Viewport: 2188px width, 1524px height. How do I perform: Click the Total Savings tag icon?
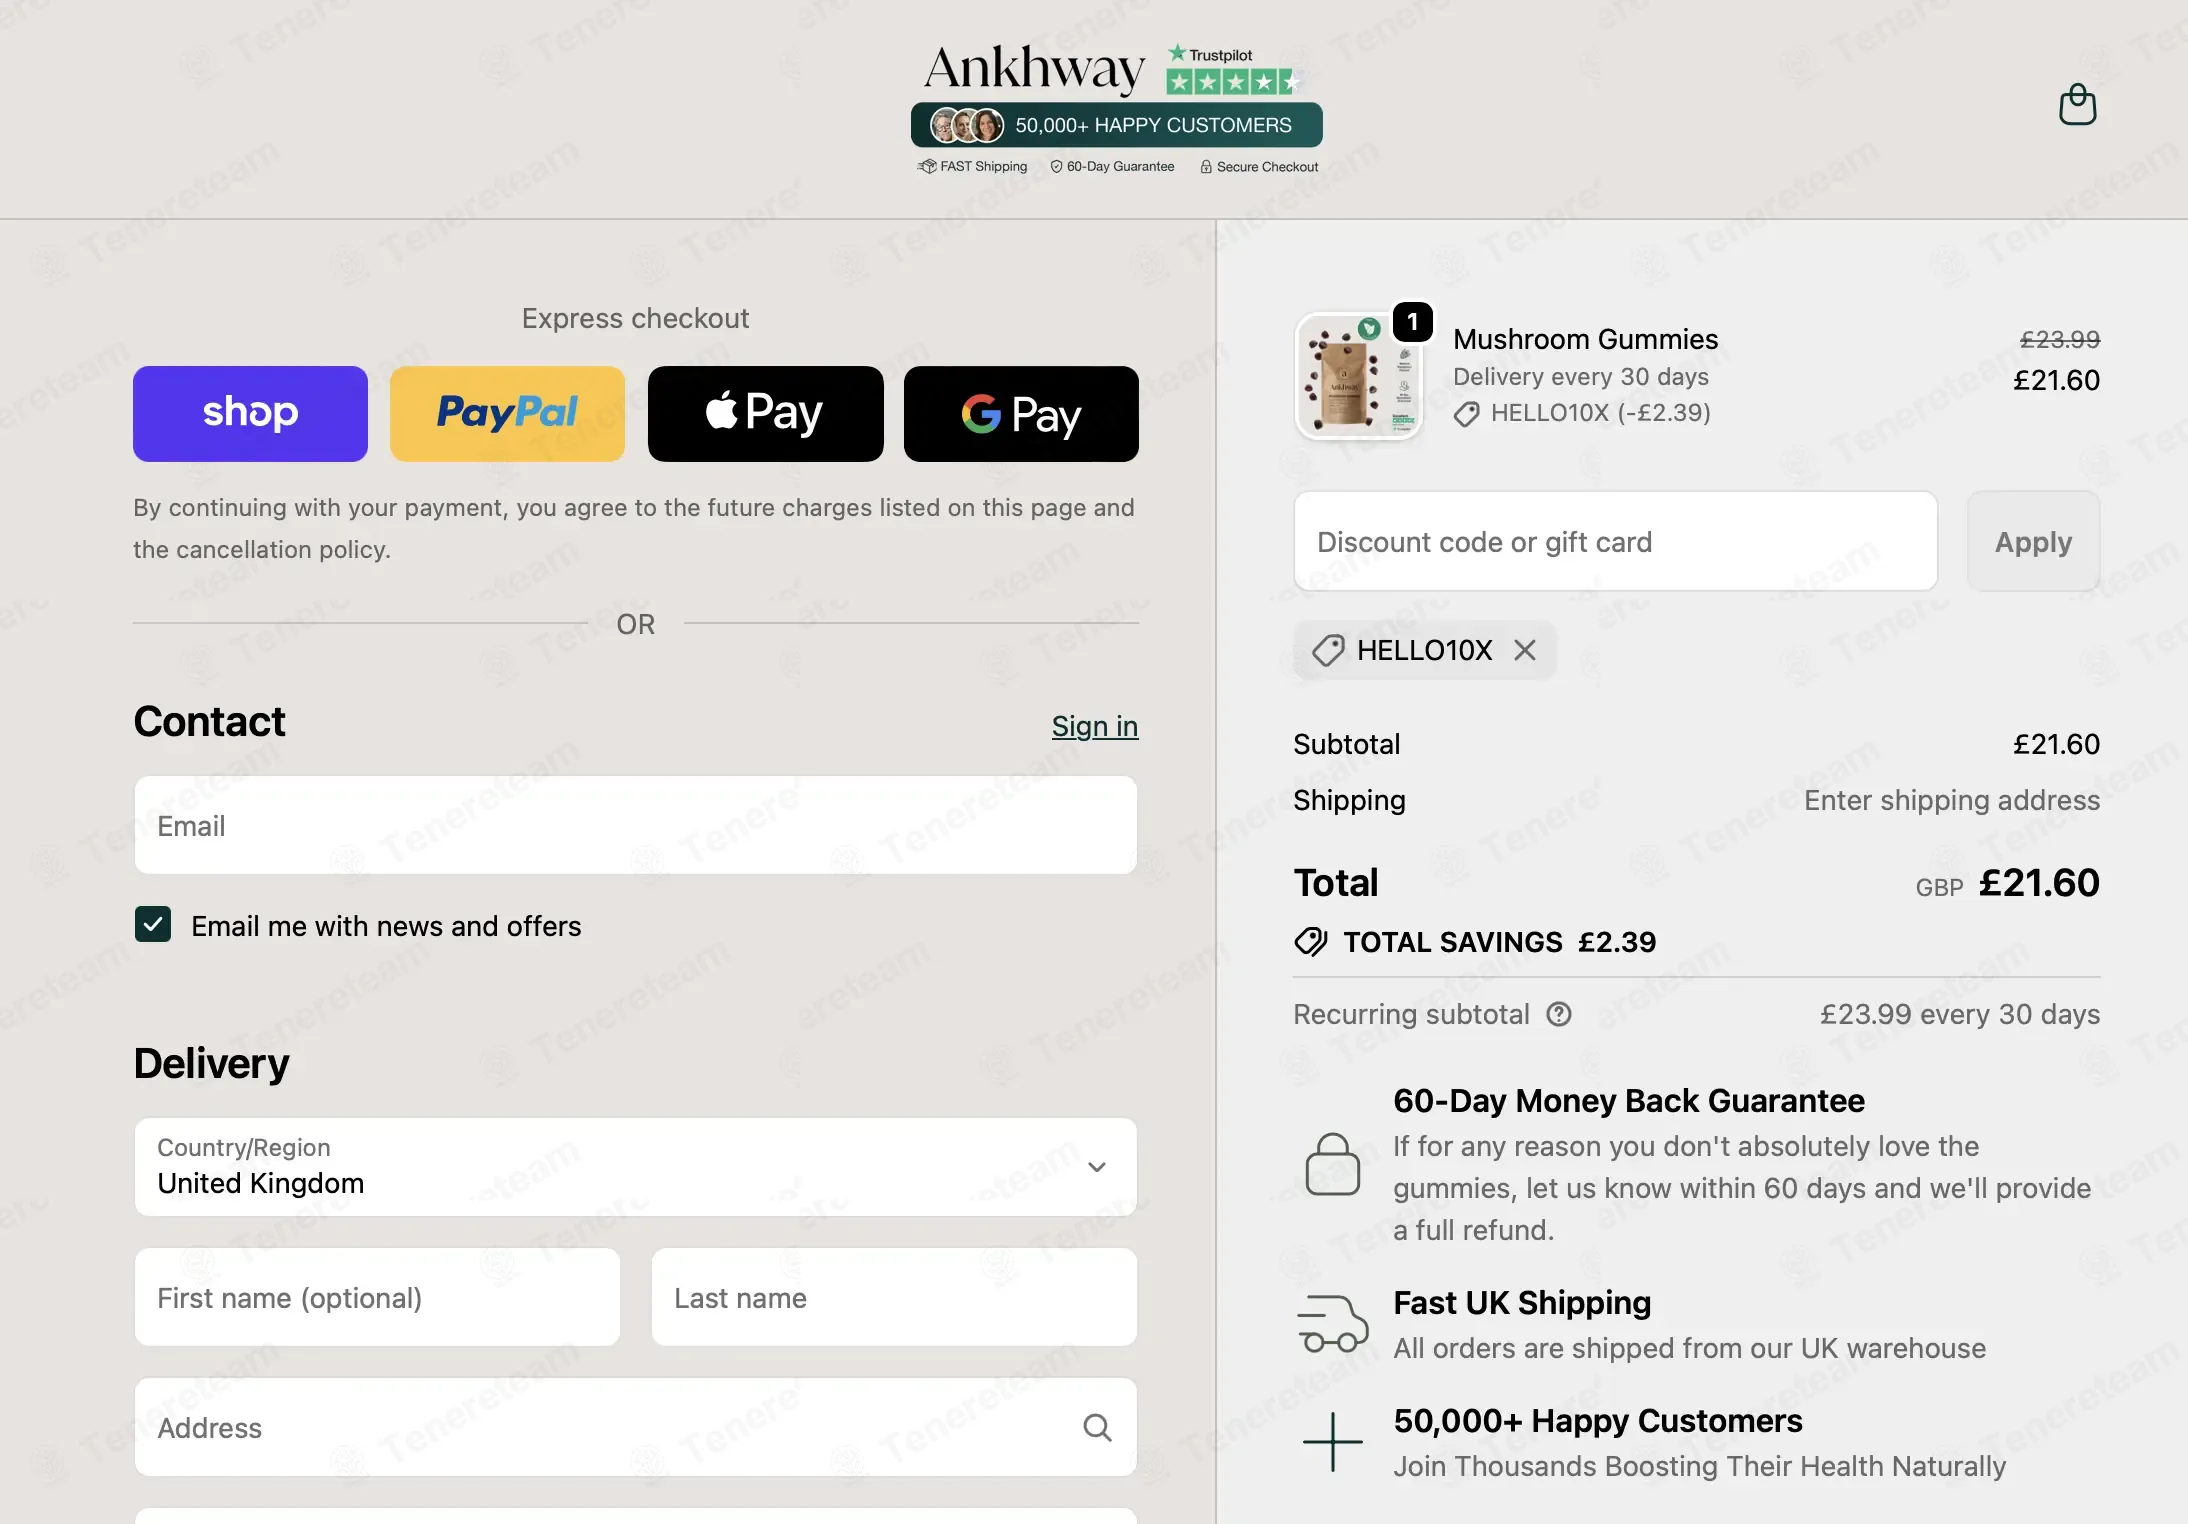[1311, 941]
